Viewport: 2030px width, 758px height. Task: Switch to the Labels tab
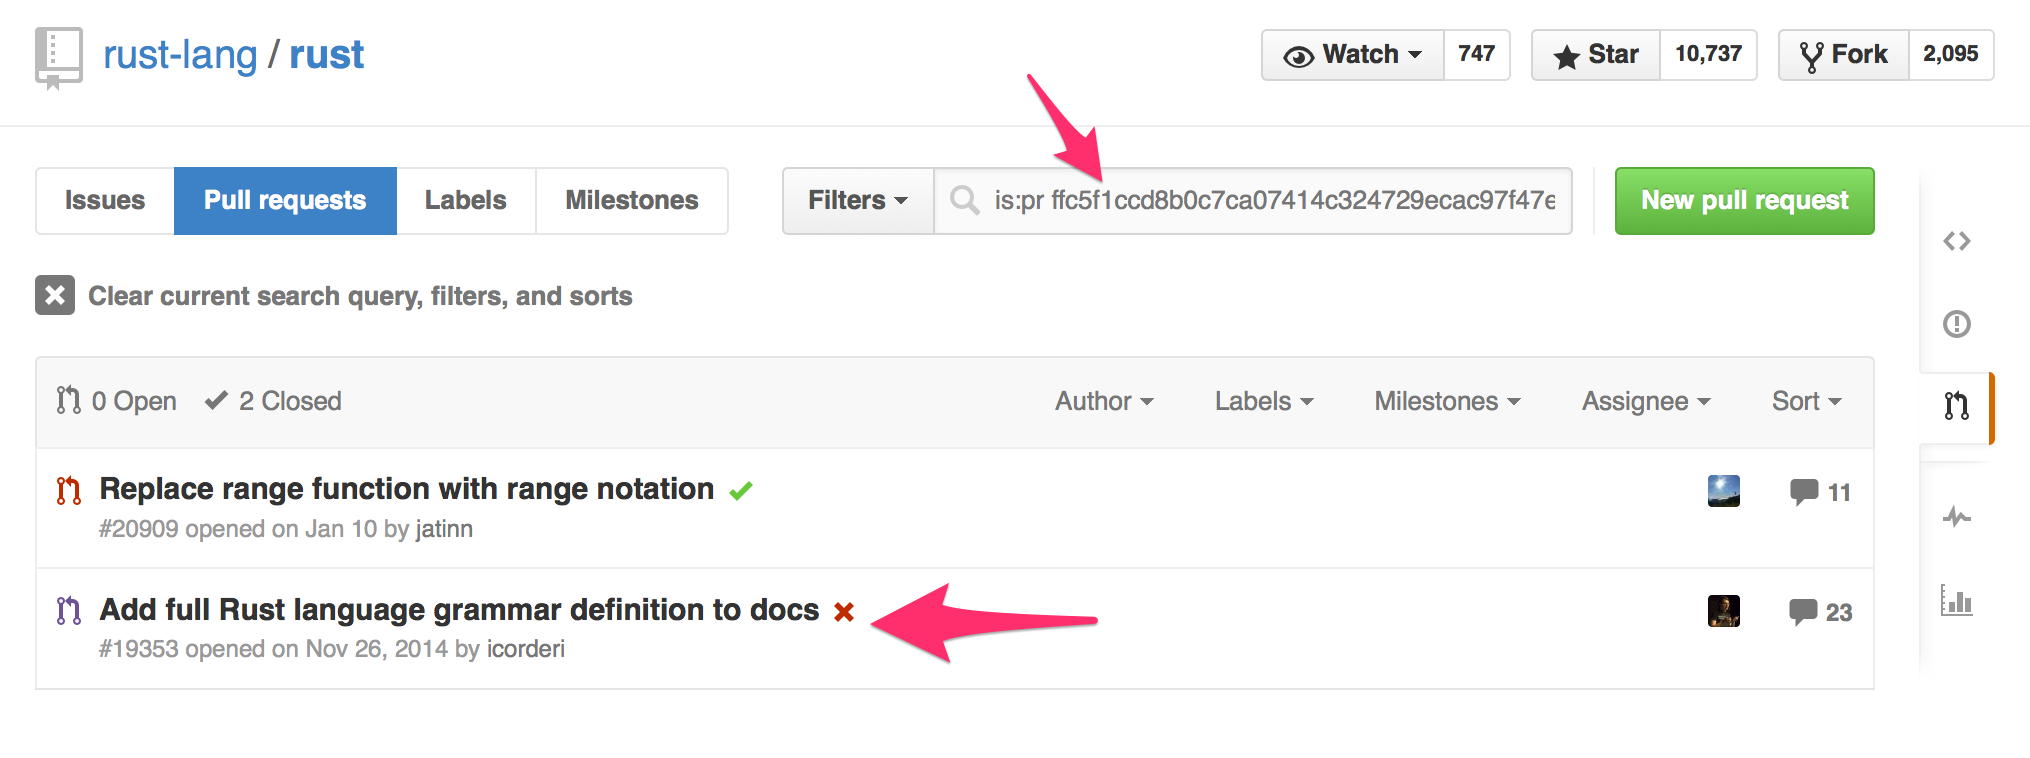pos(465,200)
